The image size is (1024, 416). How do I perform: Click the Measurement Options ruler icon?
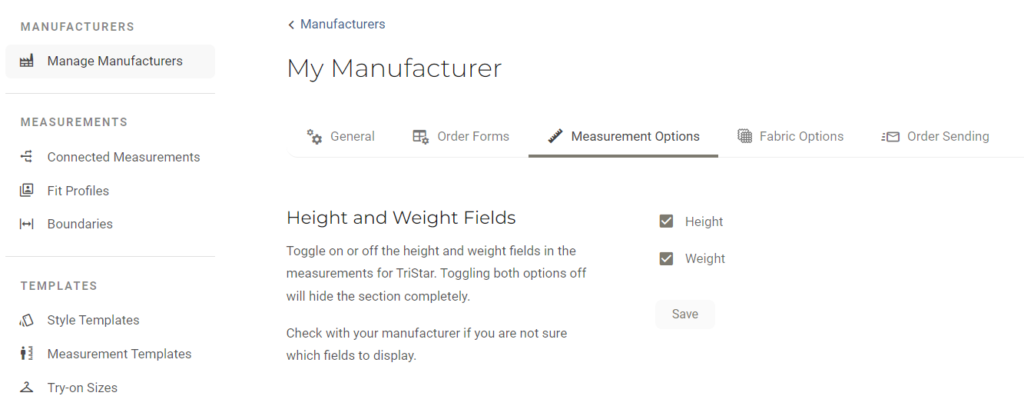click(x=555, y=136)
